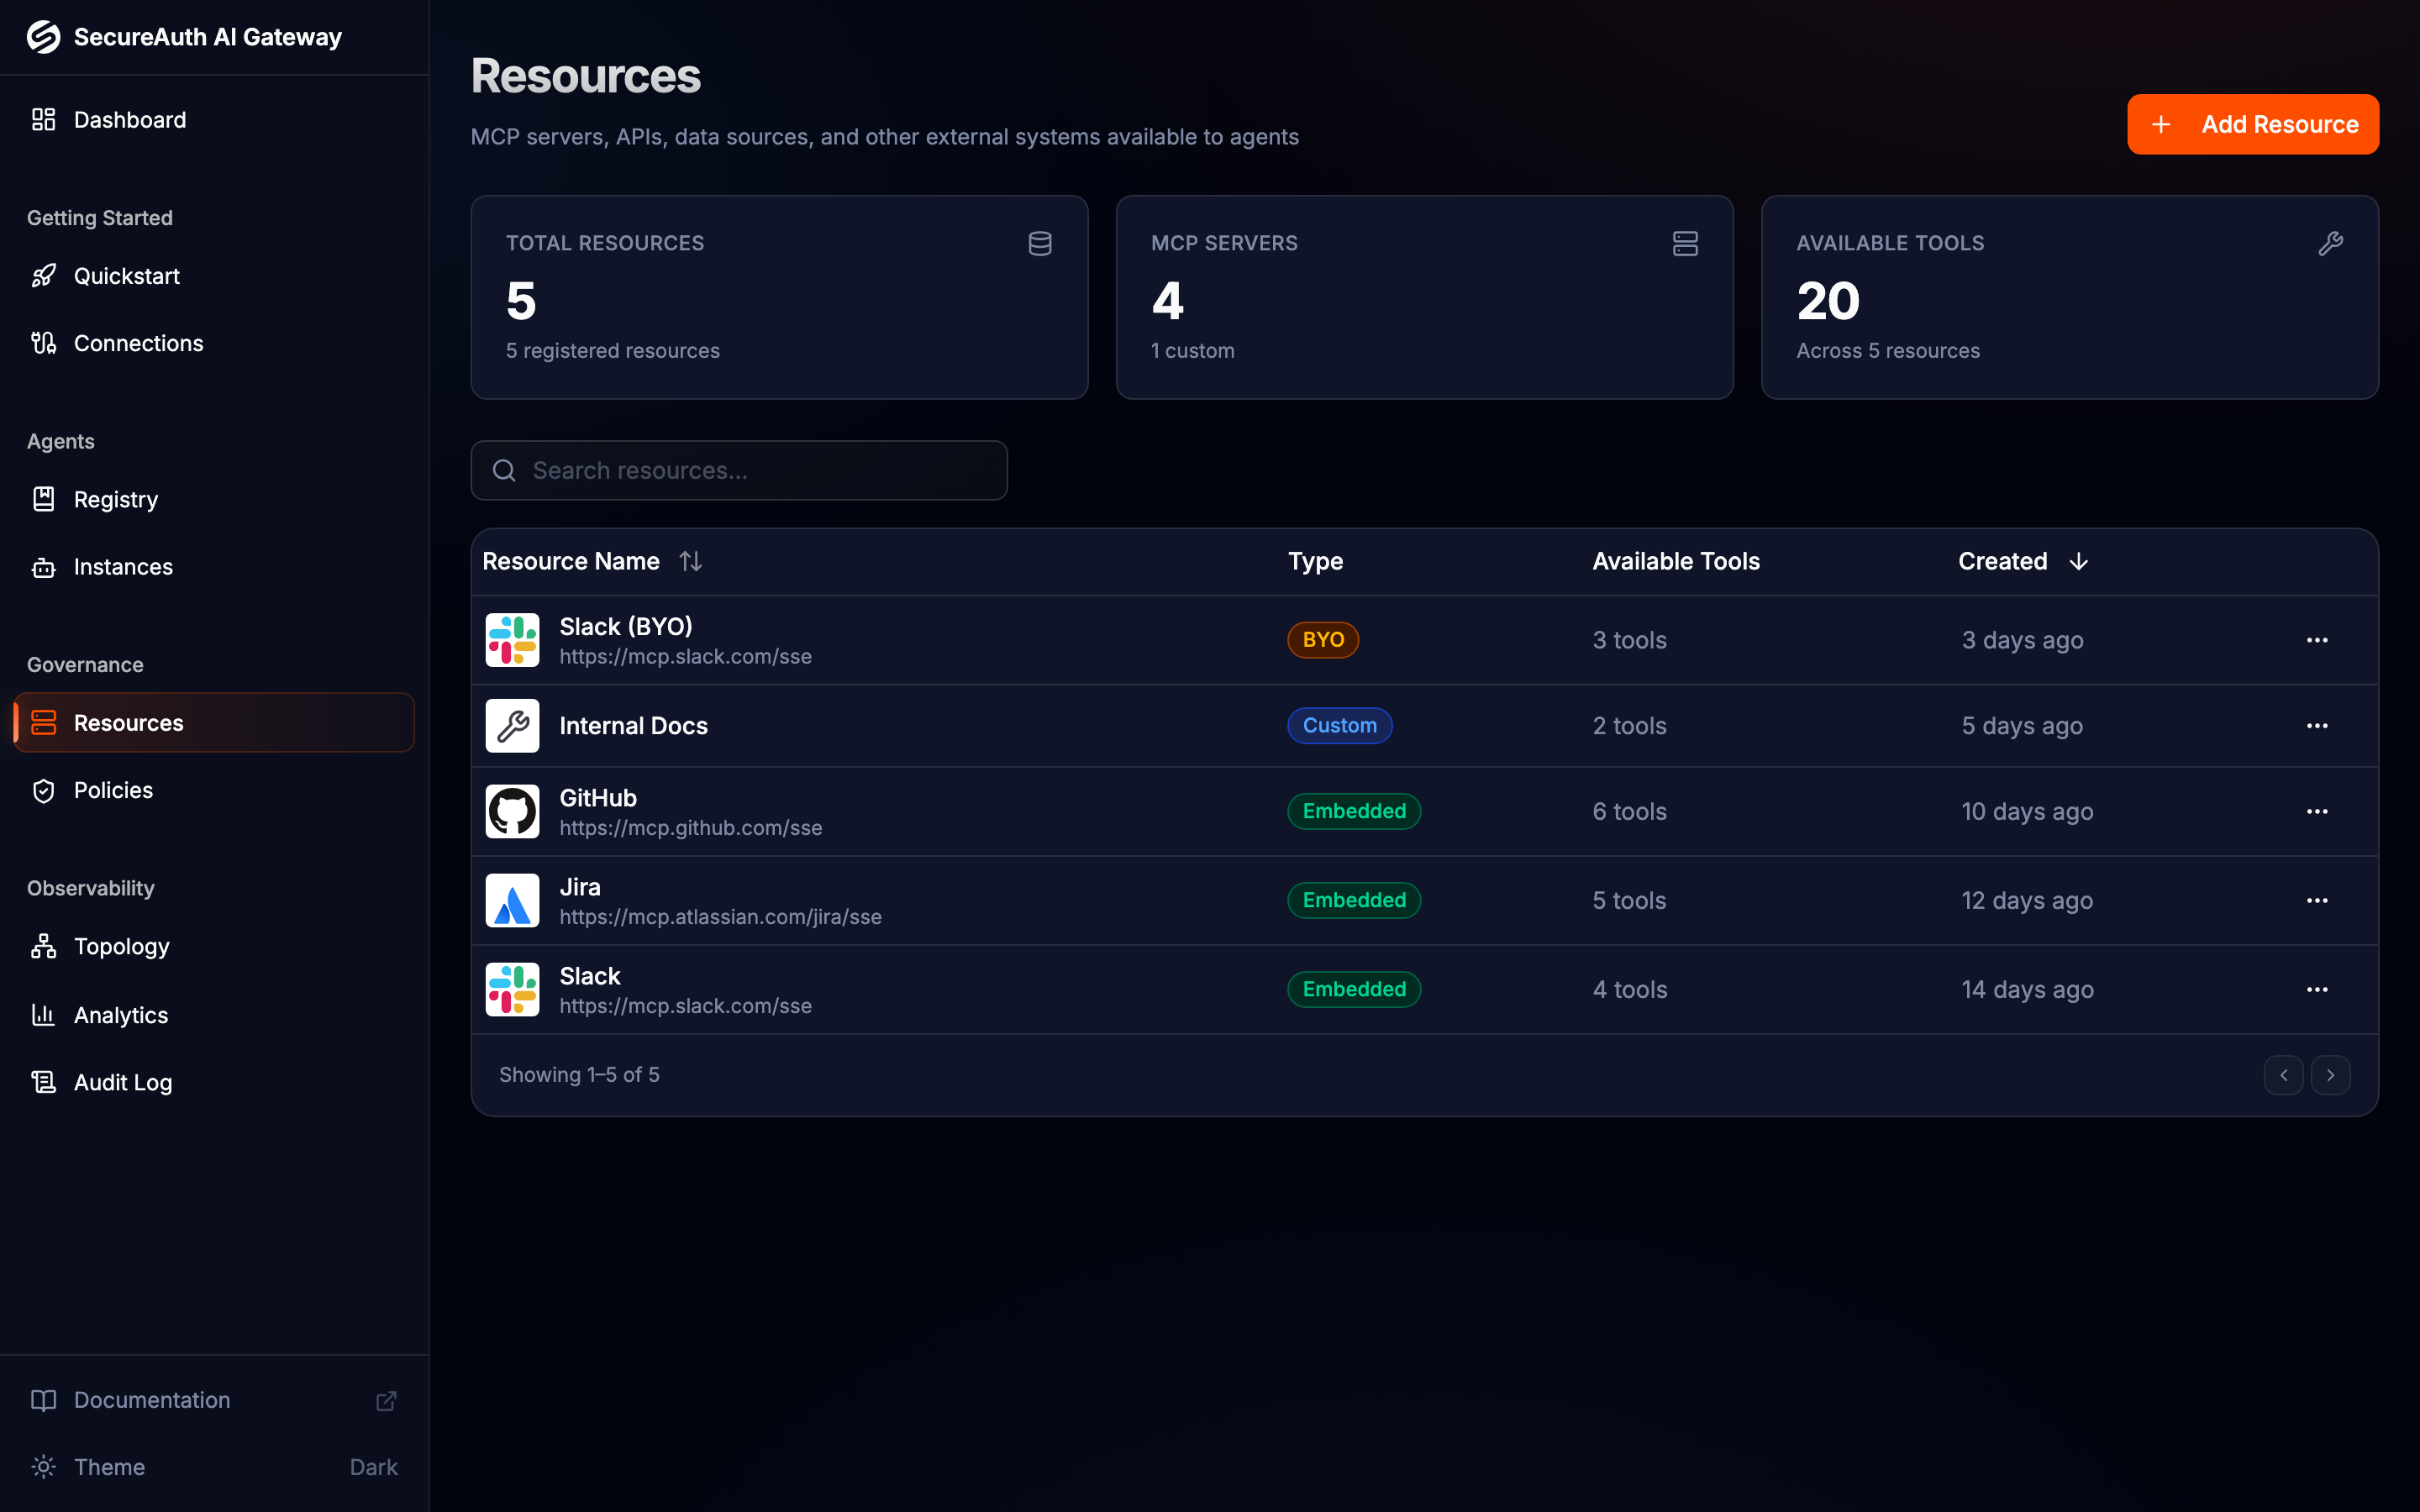Viewport: 2420px width, 1512px height.
Task: Open the Audit Log
Action: tap(214, 1082)
